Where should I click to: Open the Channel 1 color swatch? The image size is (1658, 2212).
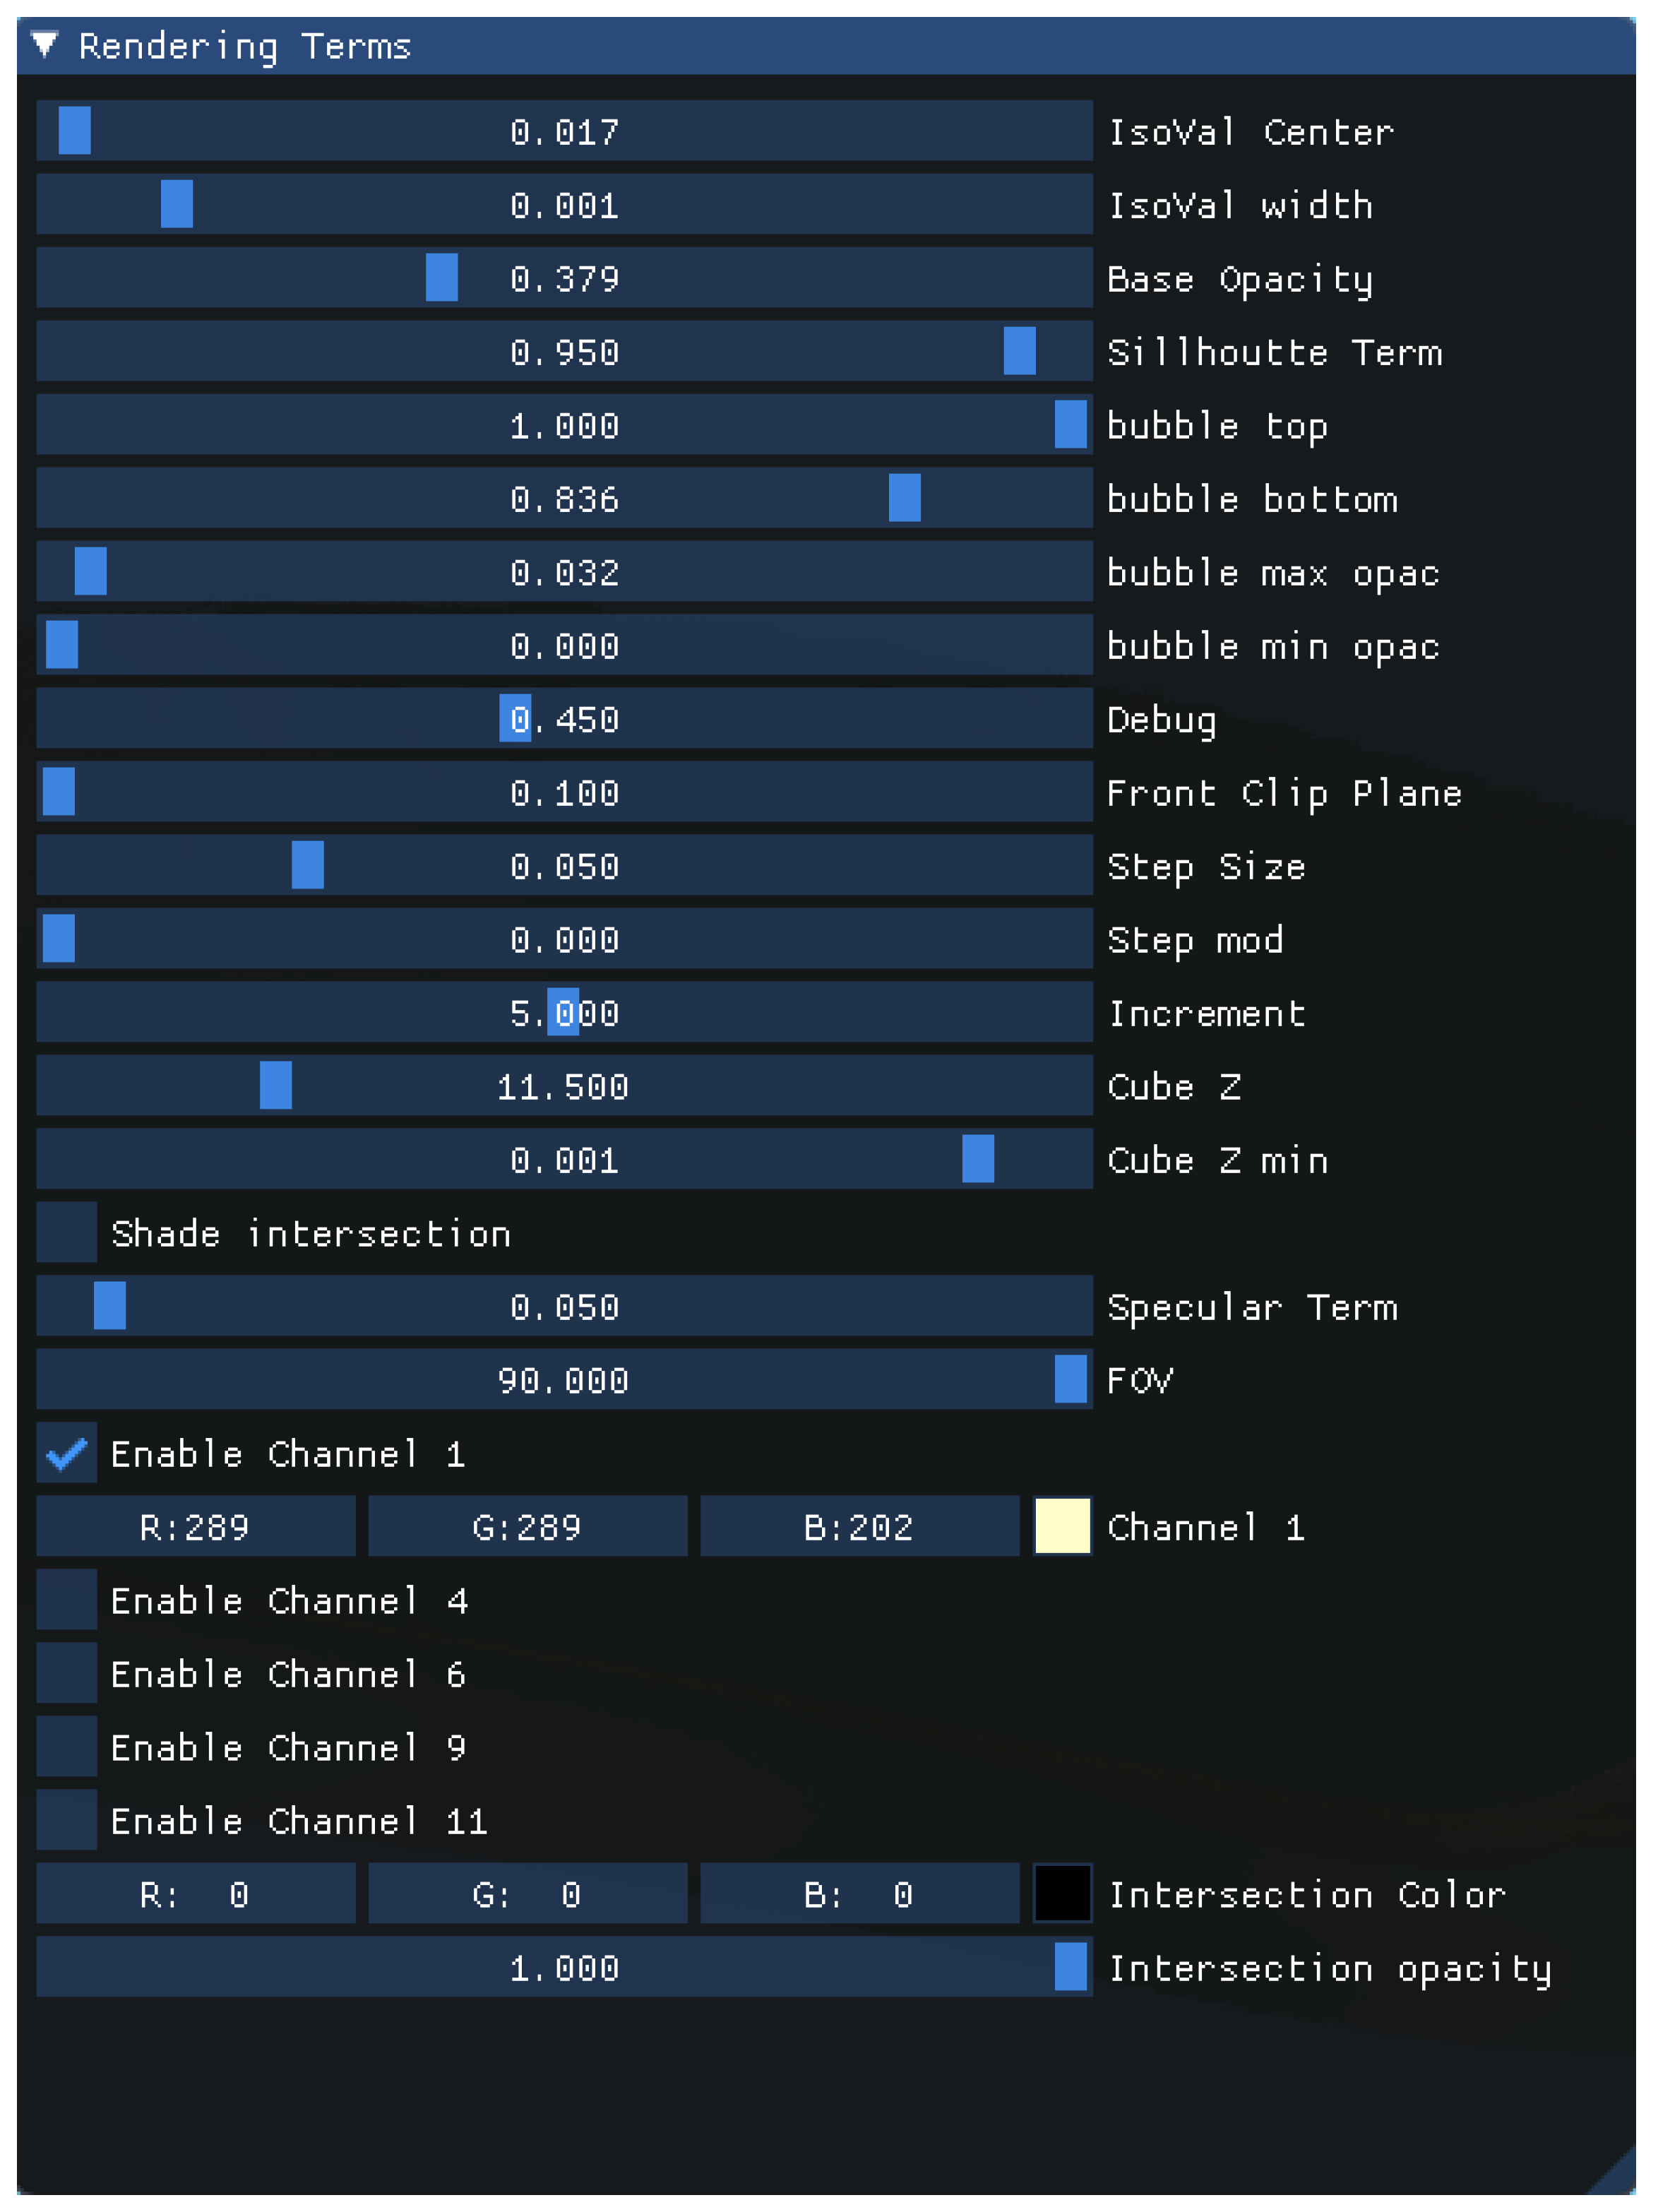point(1062,1526)
